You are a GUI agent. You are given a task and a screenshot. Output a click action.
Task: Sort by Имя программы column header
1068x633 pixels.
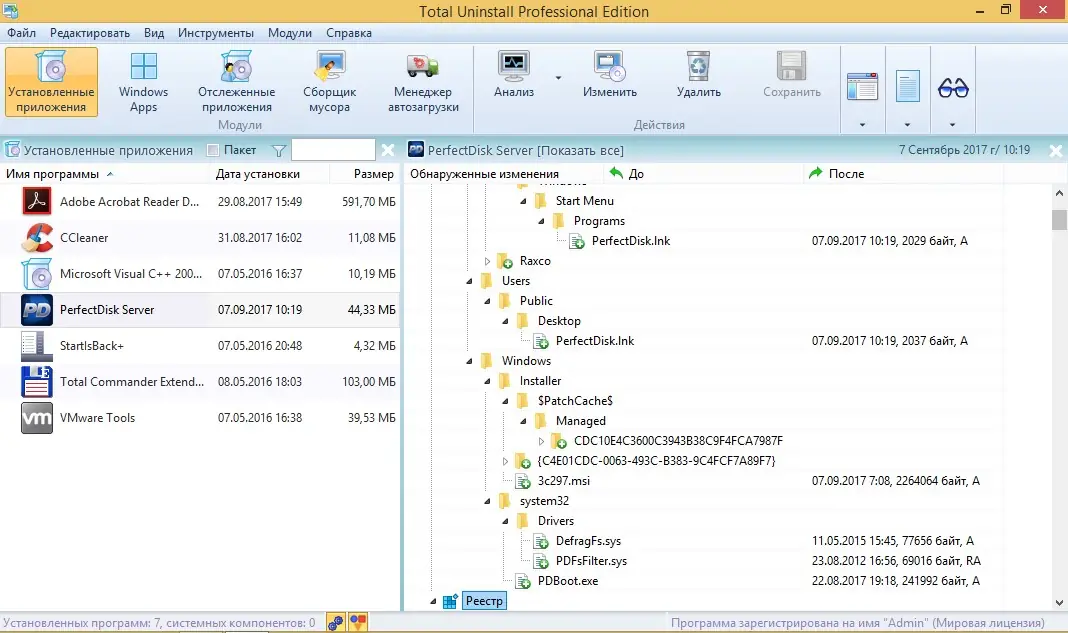coord(105,174)
